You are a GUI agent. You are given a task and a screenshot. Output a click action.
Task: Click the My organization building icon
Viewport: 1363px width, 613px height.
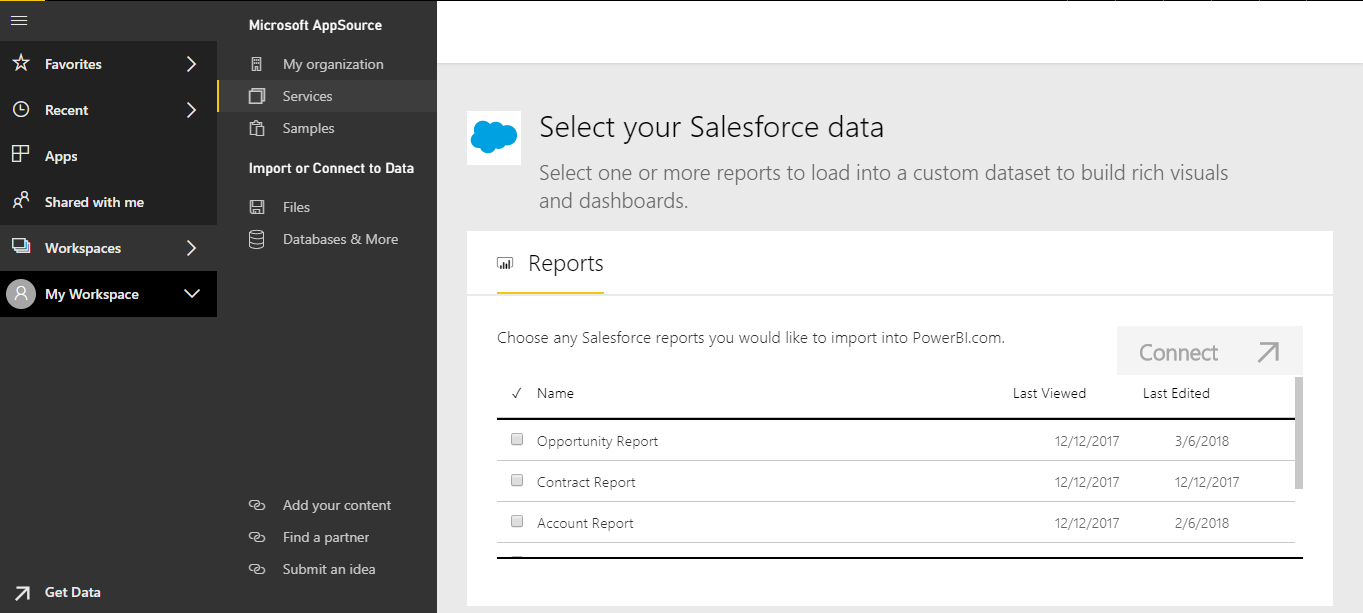coord(257,64)
